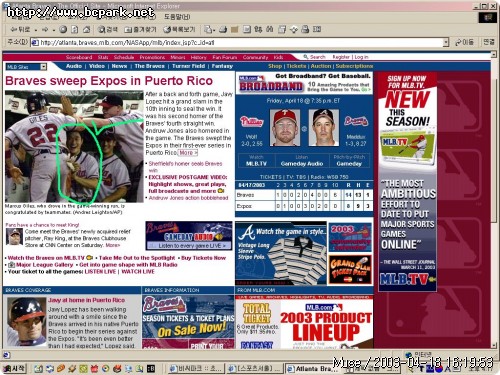The width and height of the screenshot is (500, 375).
Task: Click the video camera icon after 'Watch the Braves on MLB.TV'
Action: [x=89, y=258]
